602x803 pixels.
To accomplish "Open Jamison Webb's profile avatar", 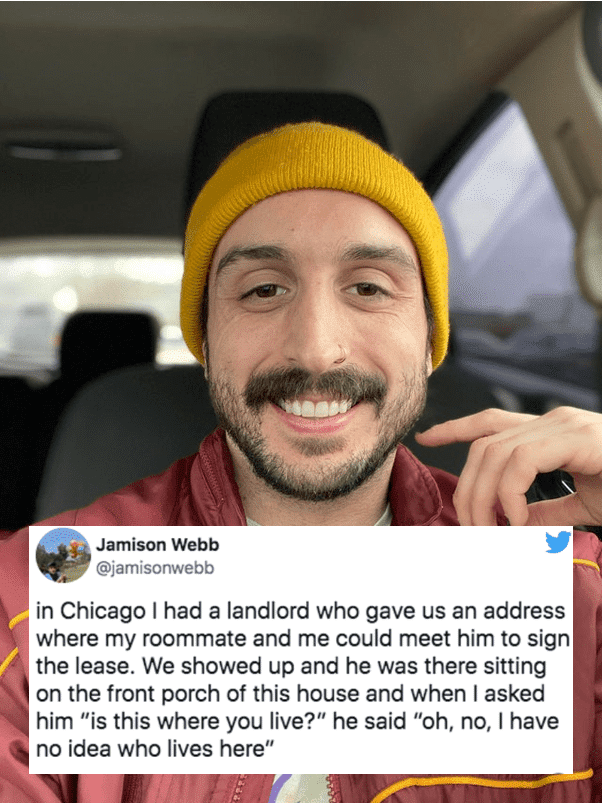I will pos(63,556).
